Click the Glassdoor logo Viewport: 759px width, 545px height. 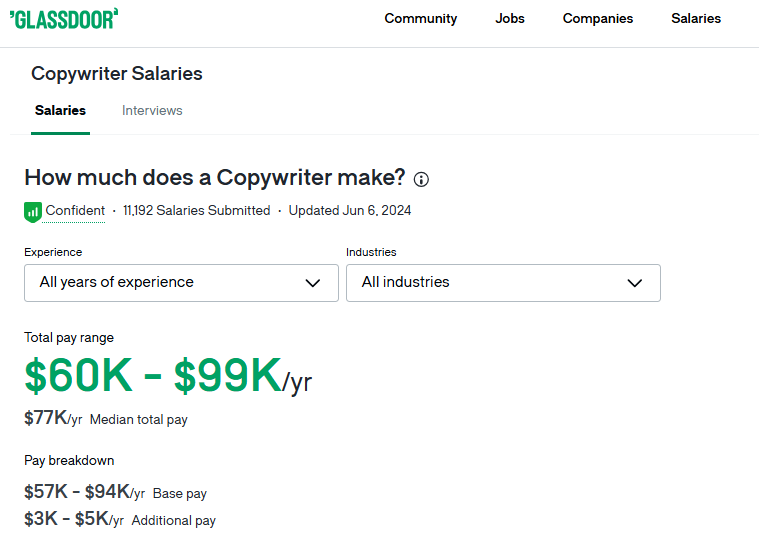coord(64,19)
